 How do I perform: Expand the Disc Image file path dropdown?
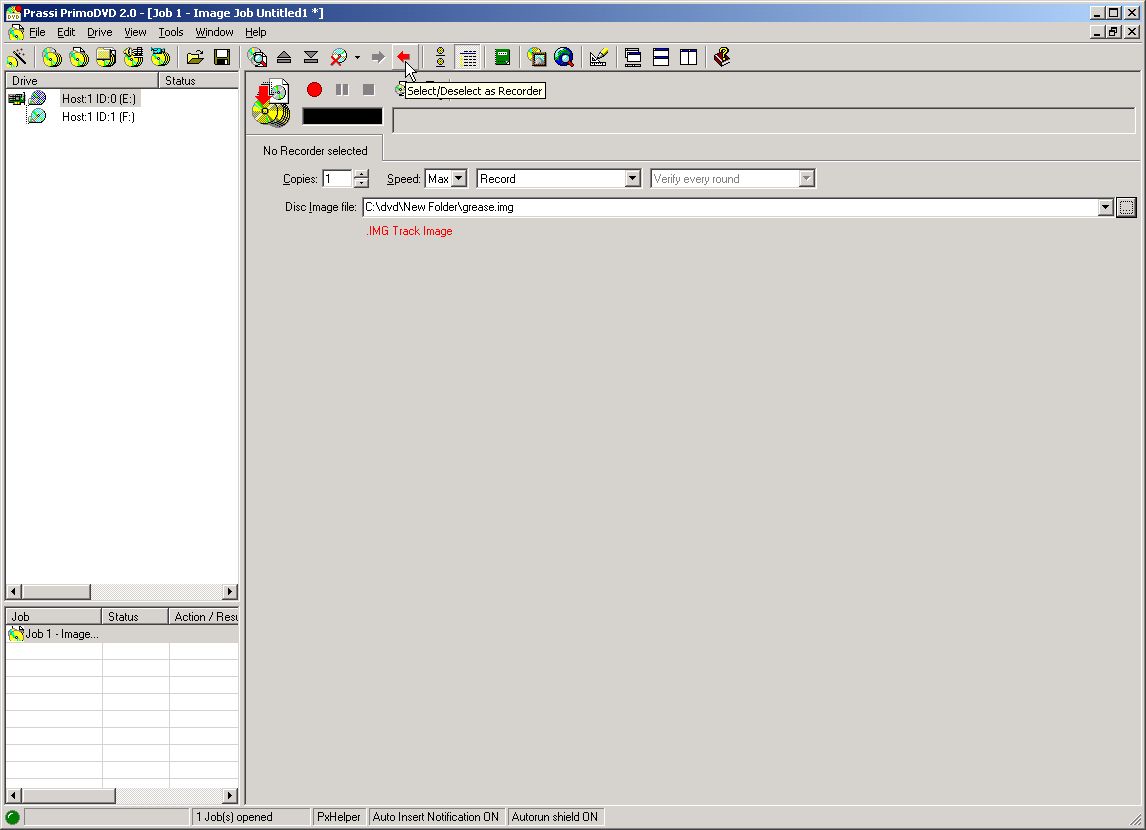click(x=1105, y=208)
